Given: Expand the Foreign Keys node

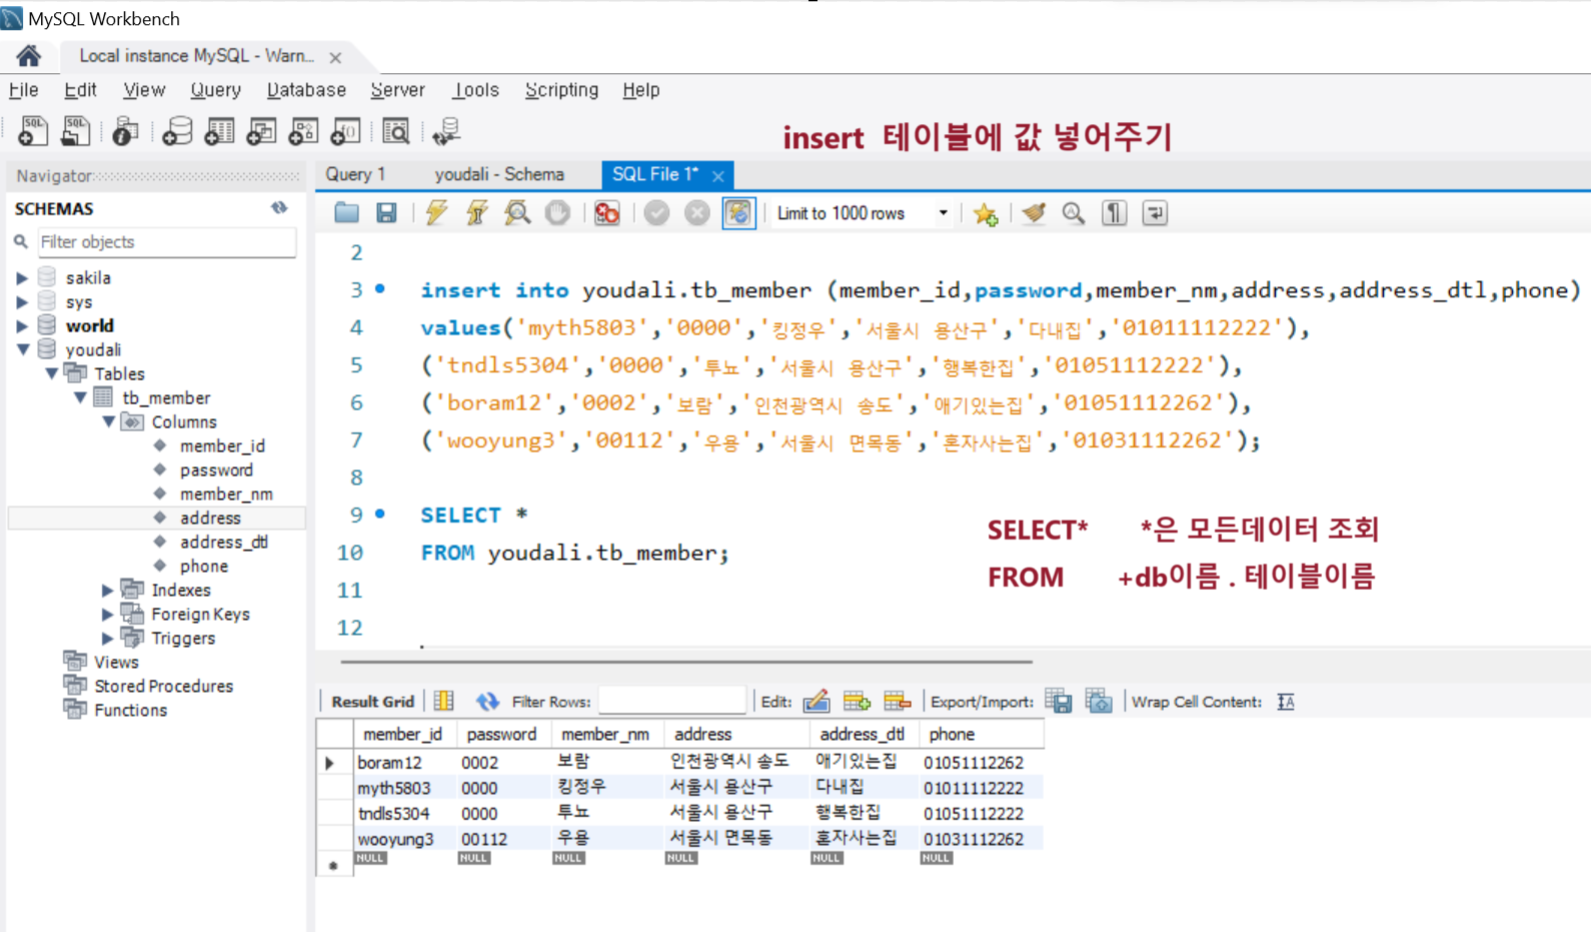Looking at the screenshot, I should 108,614.
